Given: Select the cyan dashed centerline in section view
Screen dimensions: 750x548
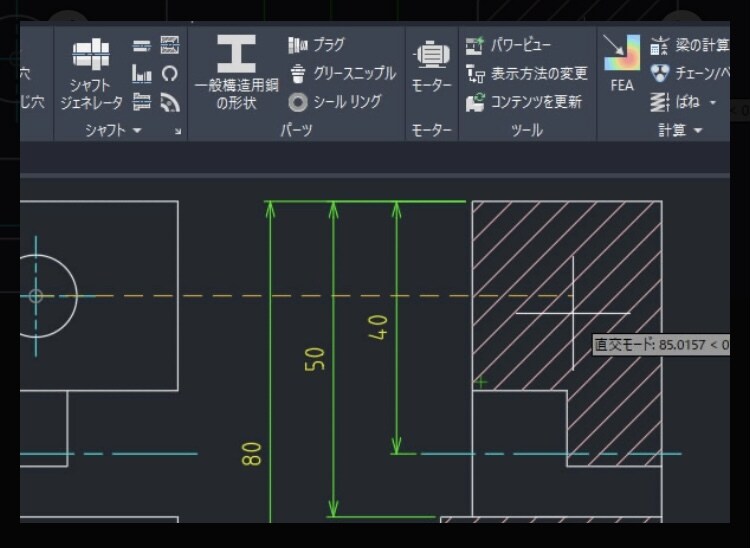Looking at the screenshot, I should pos(550,453).
